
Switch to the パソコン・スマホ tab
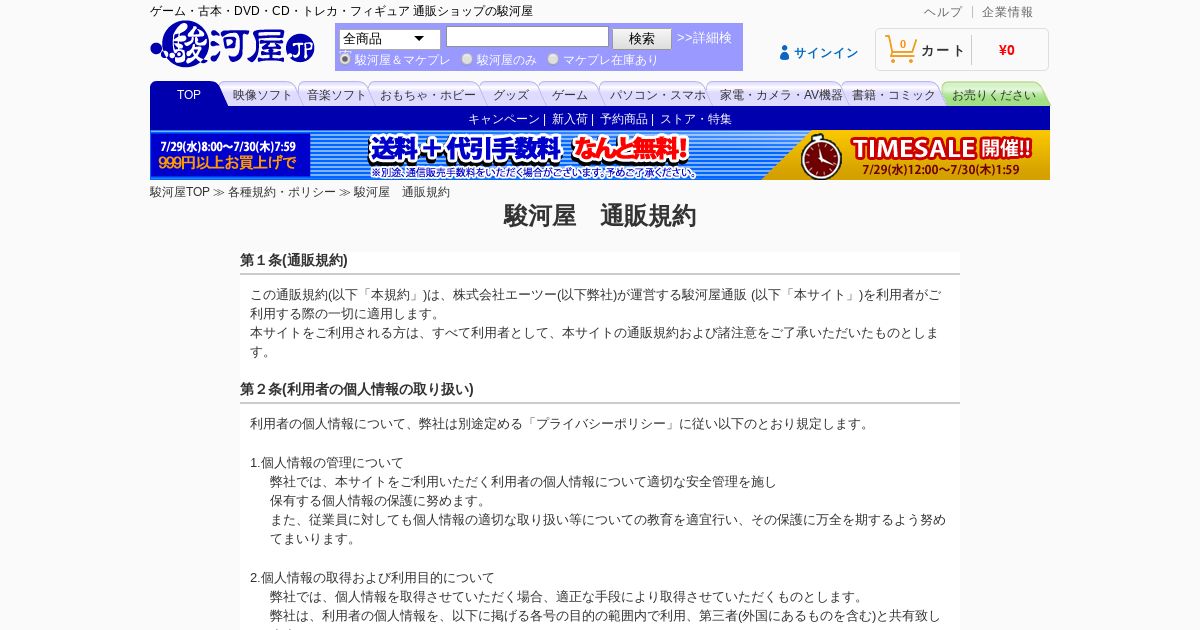(x=657, y=95)
